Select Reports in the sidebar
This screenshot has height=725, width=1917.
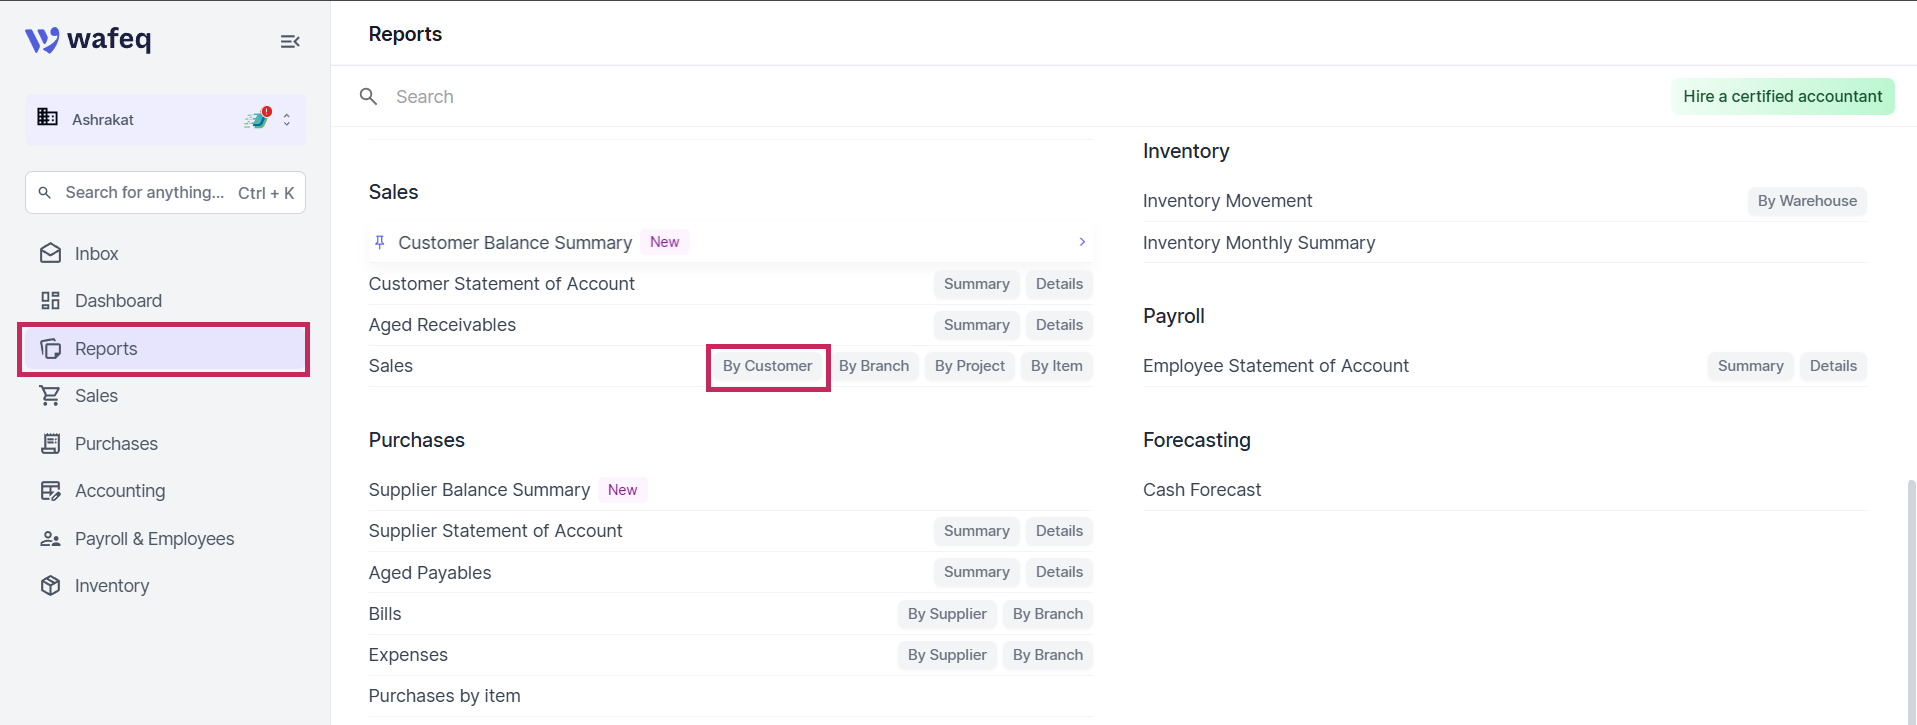(x=165, y=349)
